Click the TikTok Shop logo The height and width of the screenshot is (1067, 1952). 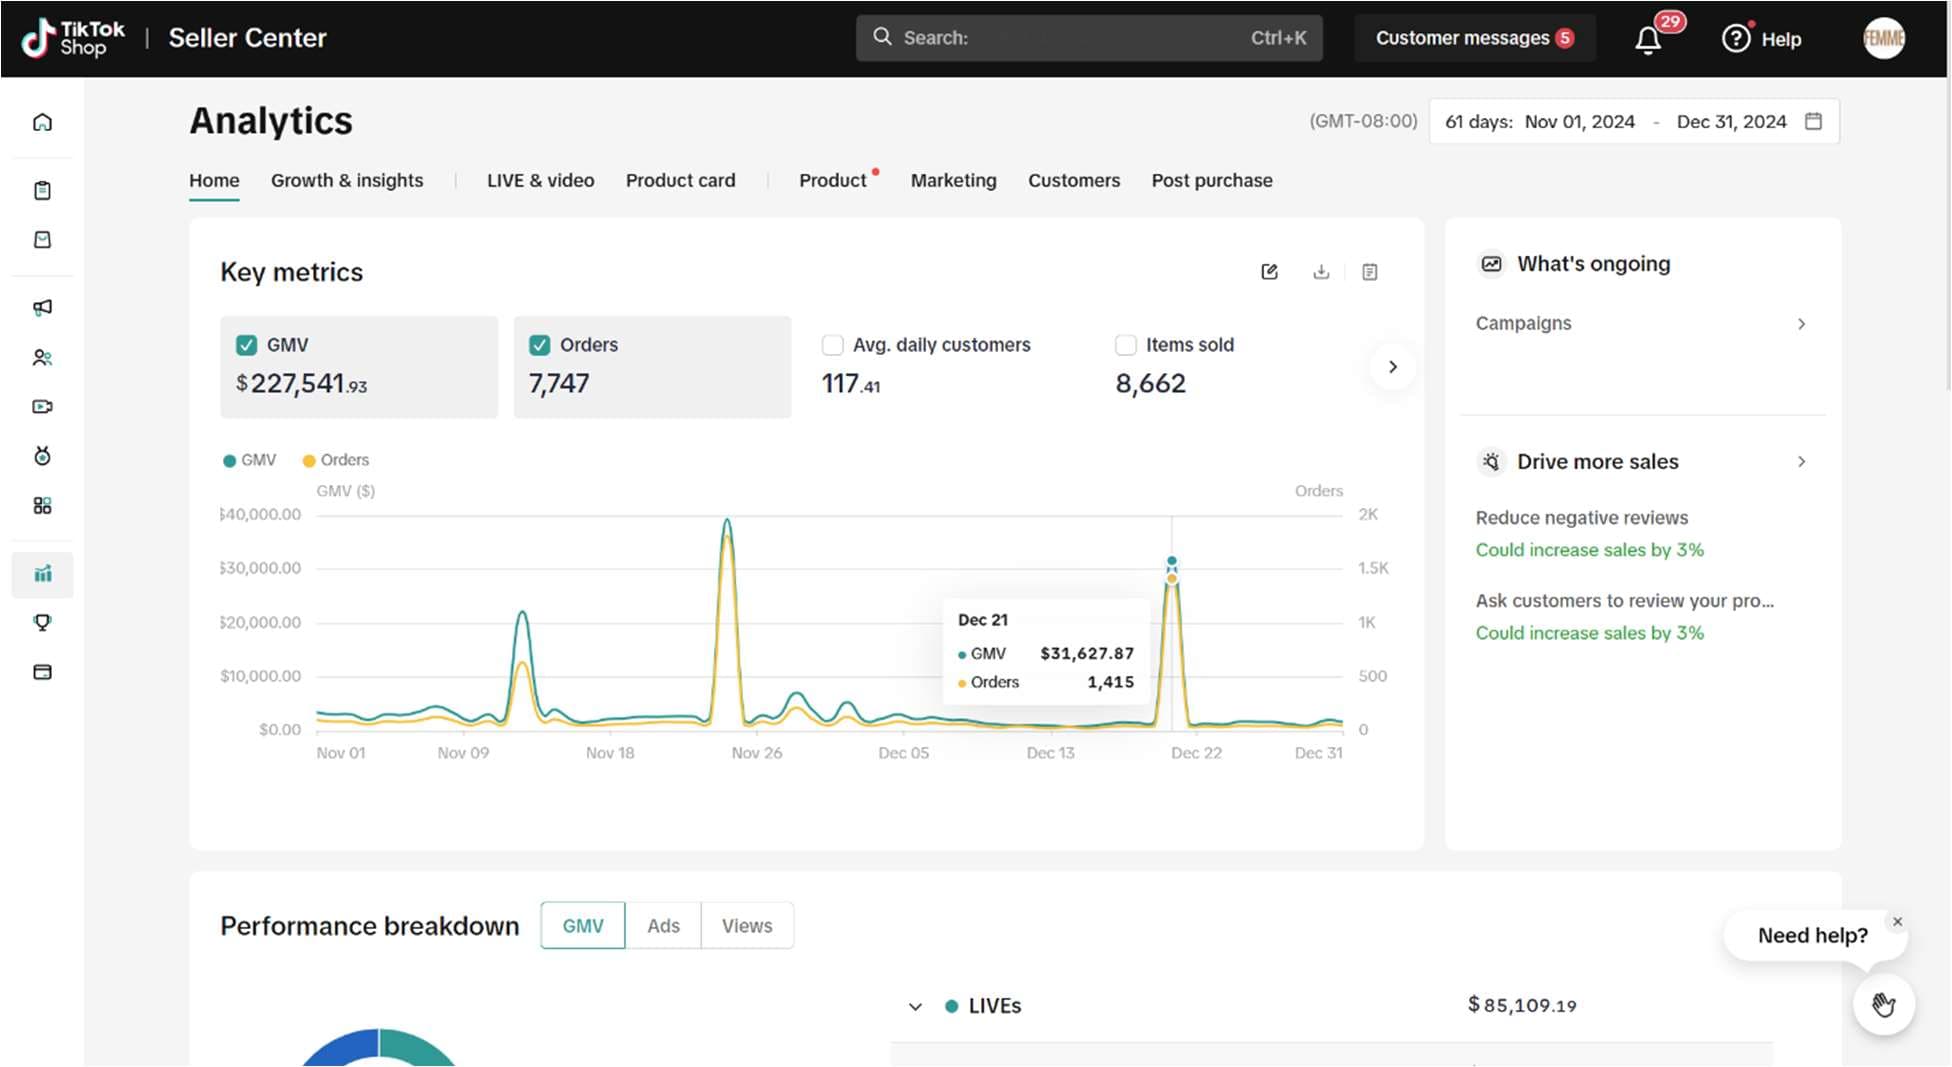pos(73,38)
